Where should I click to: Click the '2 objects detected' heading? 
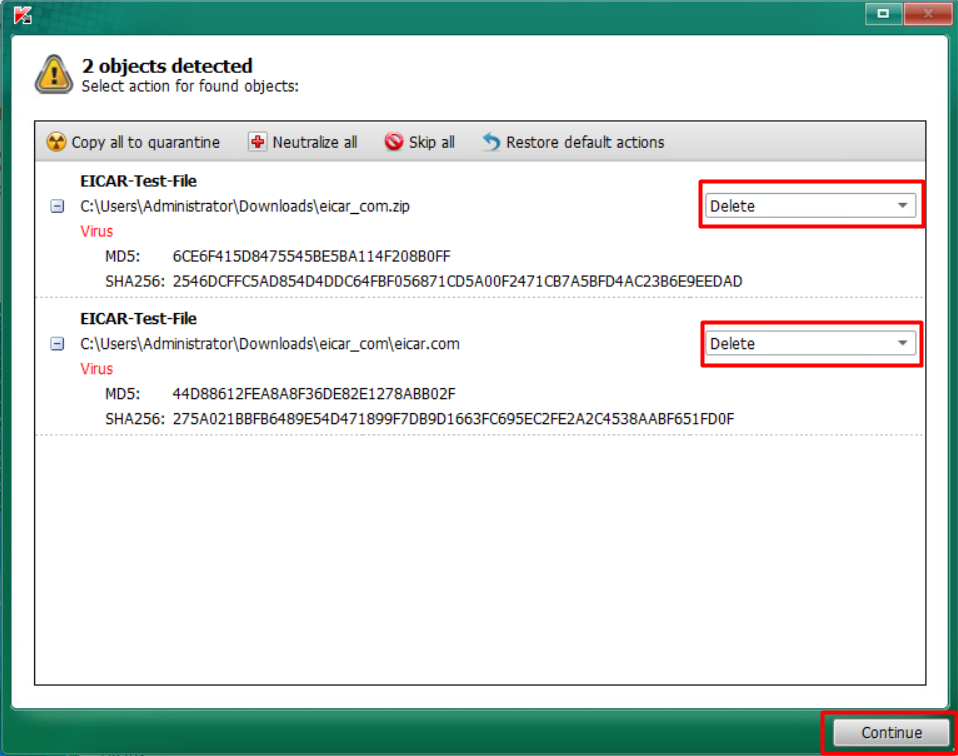pyautogui.click(x=167, y=65)
